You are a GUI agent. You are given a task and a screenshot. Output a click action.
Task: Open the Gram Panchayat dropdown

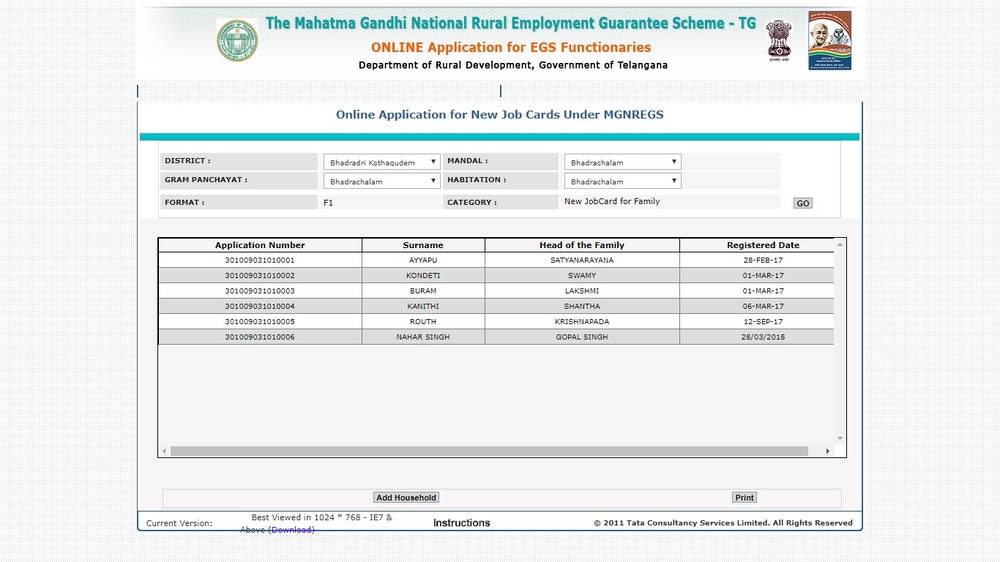(382, 181)
